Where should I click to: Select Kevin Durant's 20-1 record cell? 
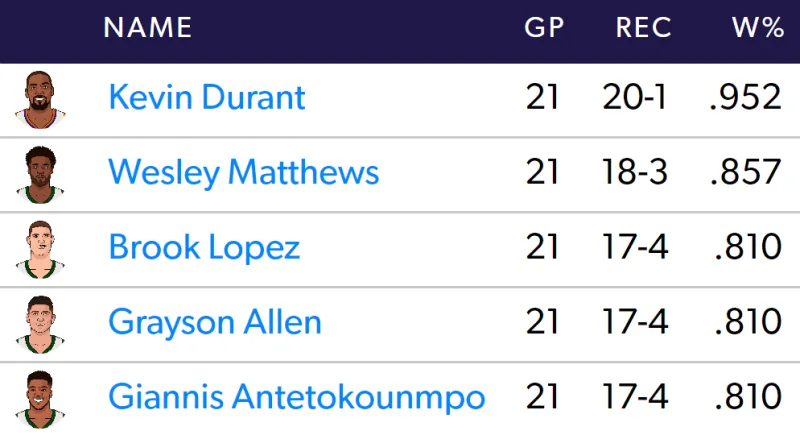634,97
